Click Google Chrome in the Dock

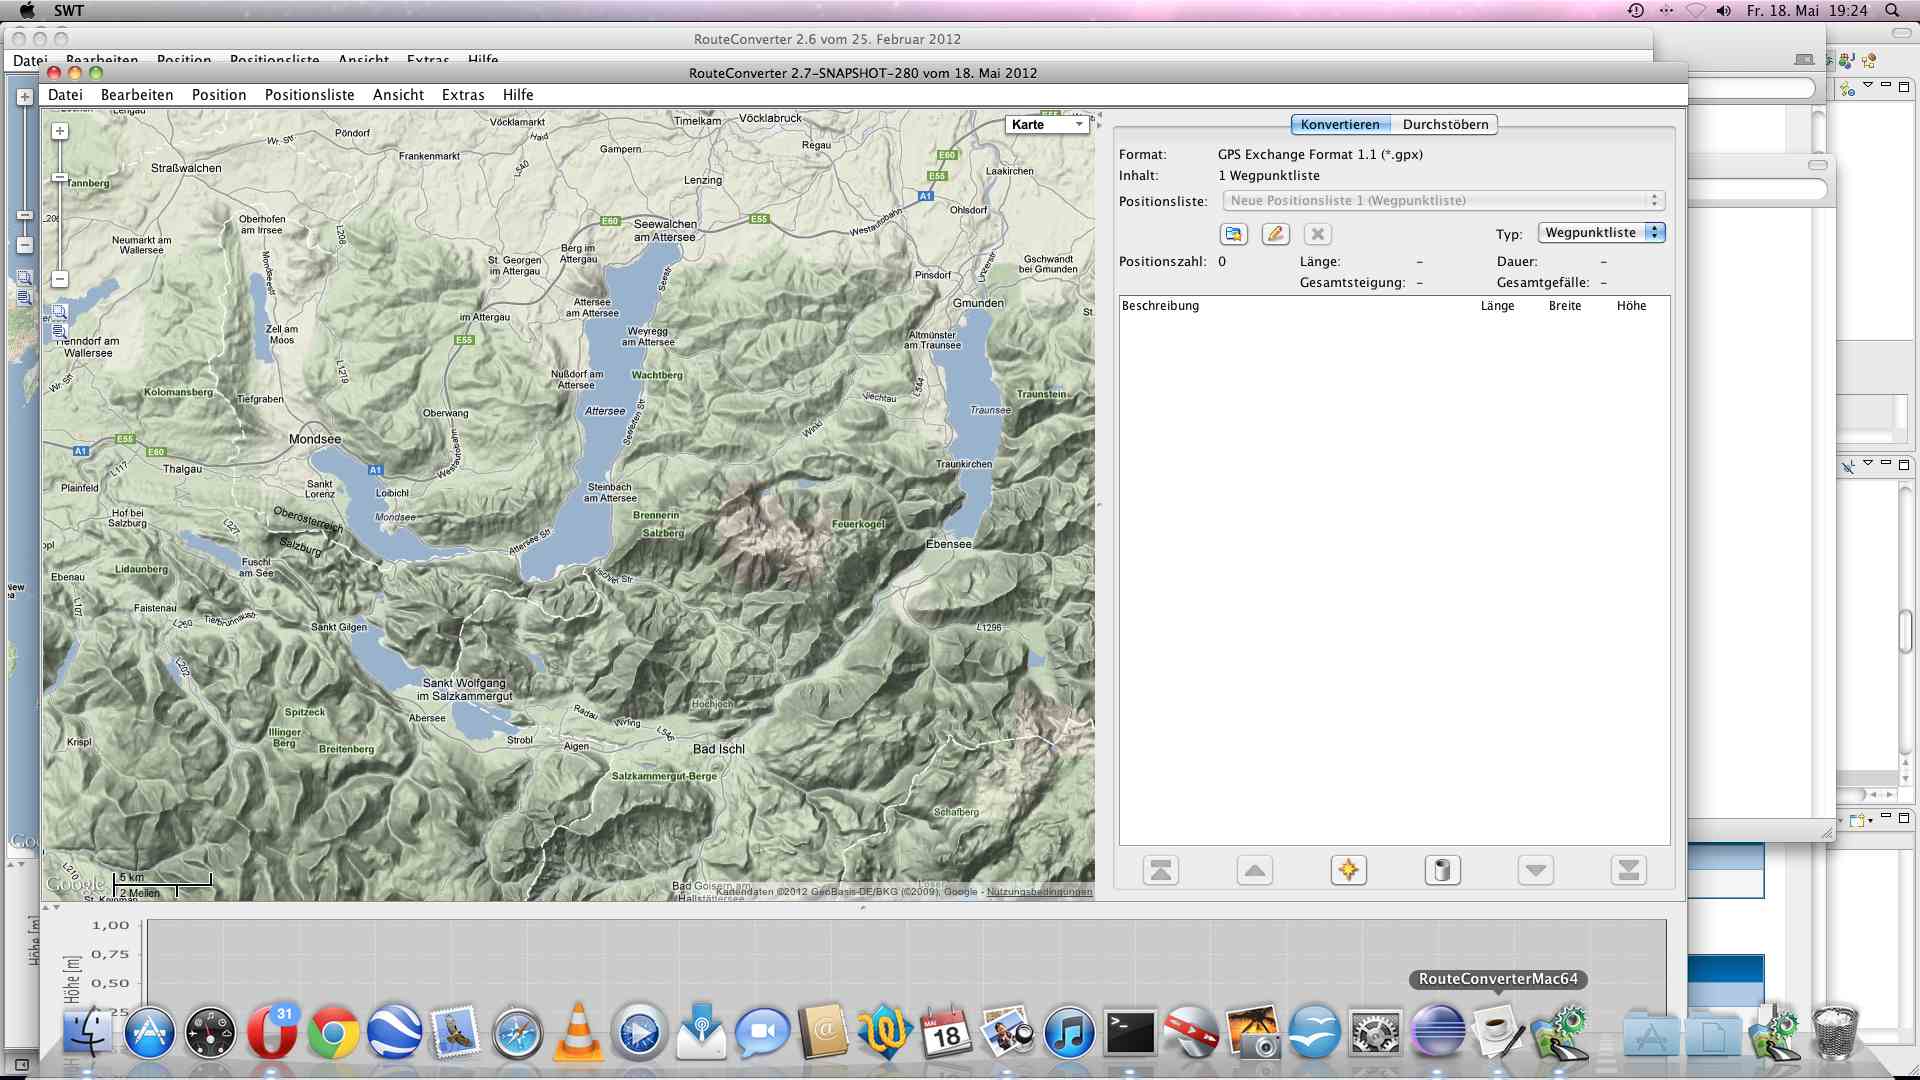click(x=333, y=1033)
